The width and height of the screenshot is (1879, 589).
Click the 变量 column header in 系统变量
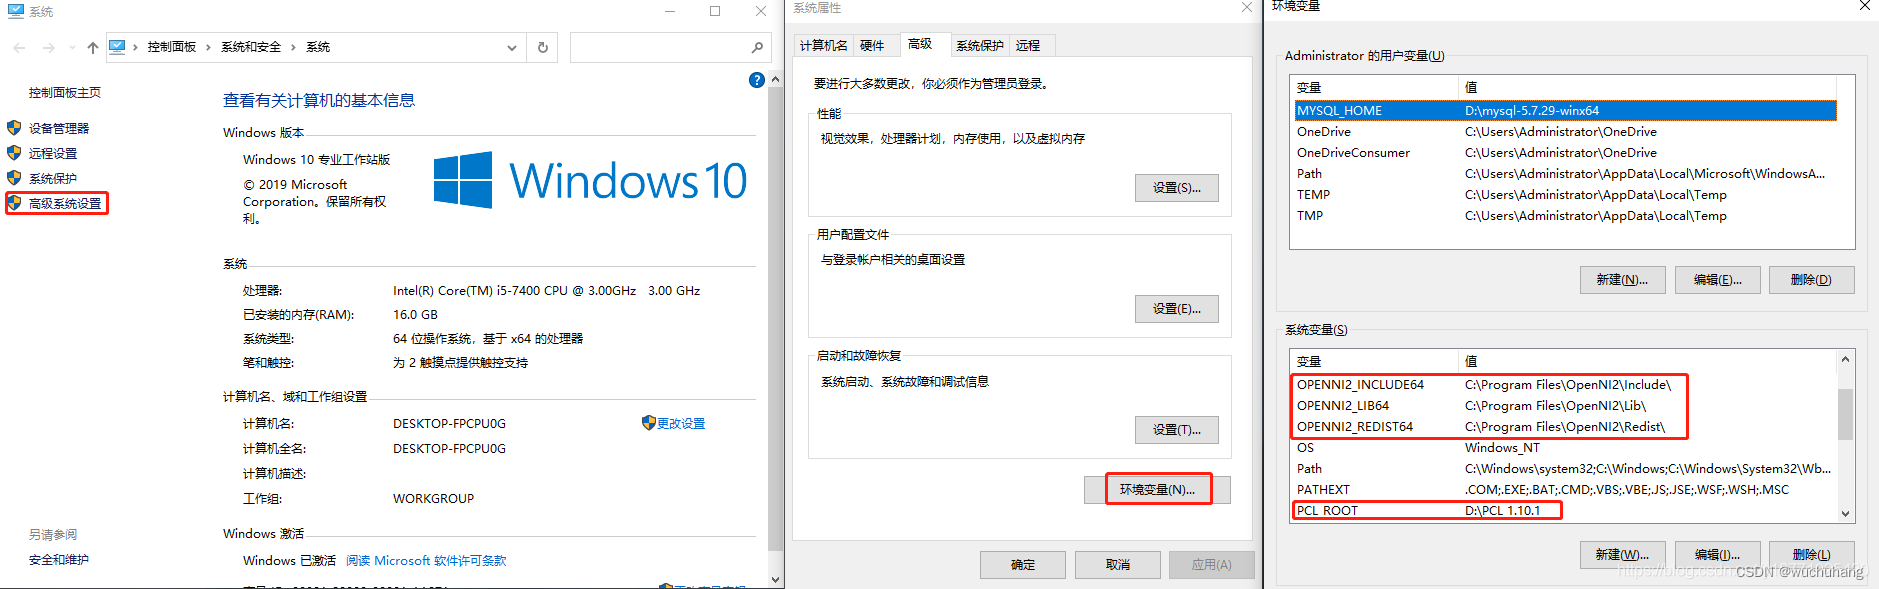(x=1375, y=361)
